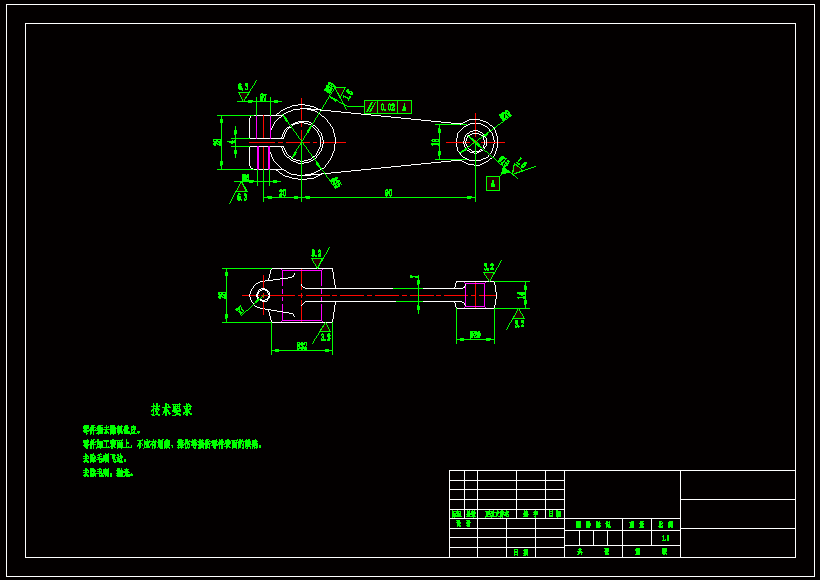Select the roughness symbol below the large hub side view

[324, 333]
